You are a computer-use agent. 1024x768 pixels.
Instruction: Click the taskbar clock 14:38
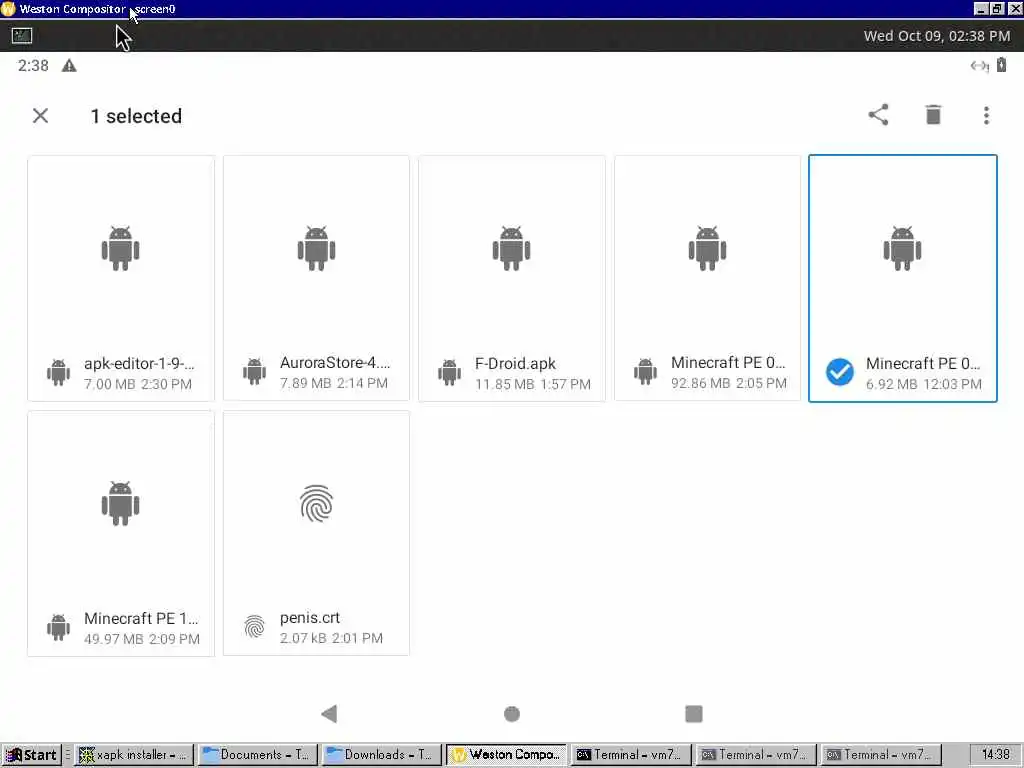(995, 755)
